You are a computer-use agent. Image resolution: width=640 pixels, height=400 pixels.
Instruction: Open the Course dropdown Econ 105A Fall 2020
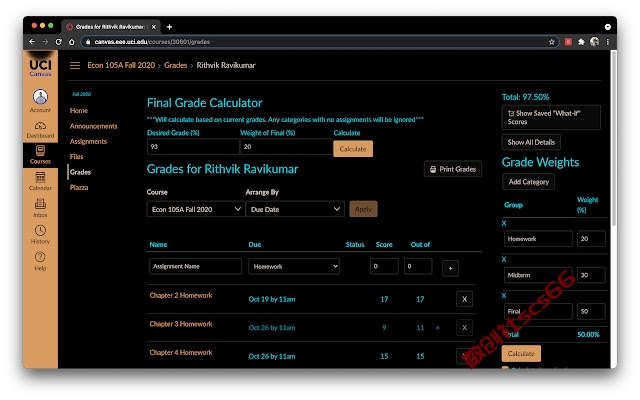pos(196,209)
